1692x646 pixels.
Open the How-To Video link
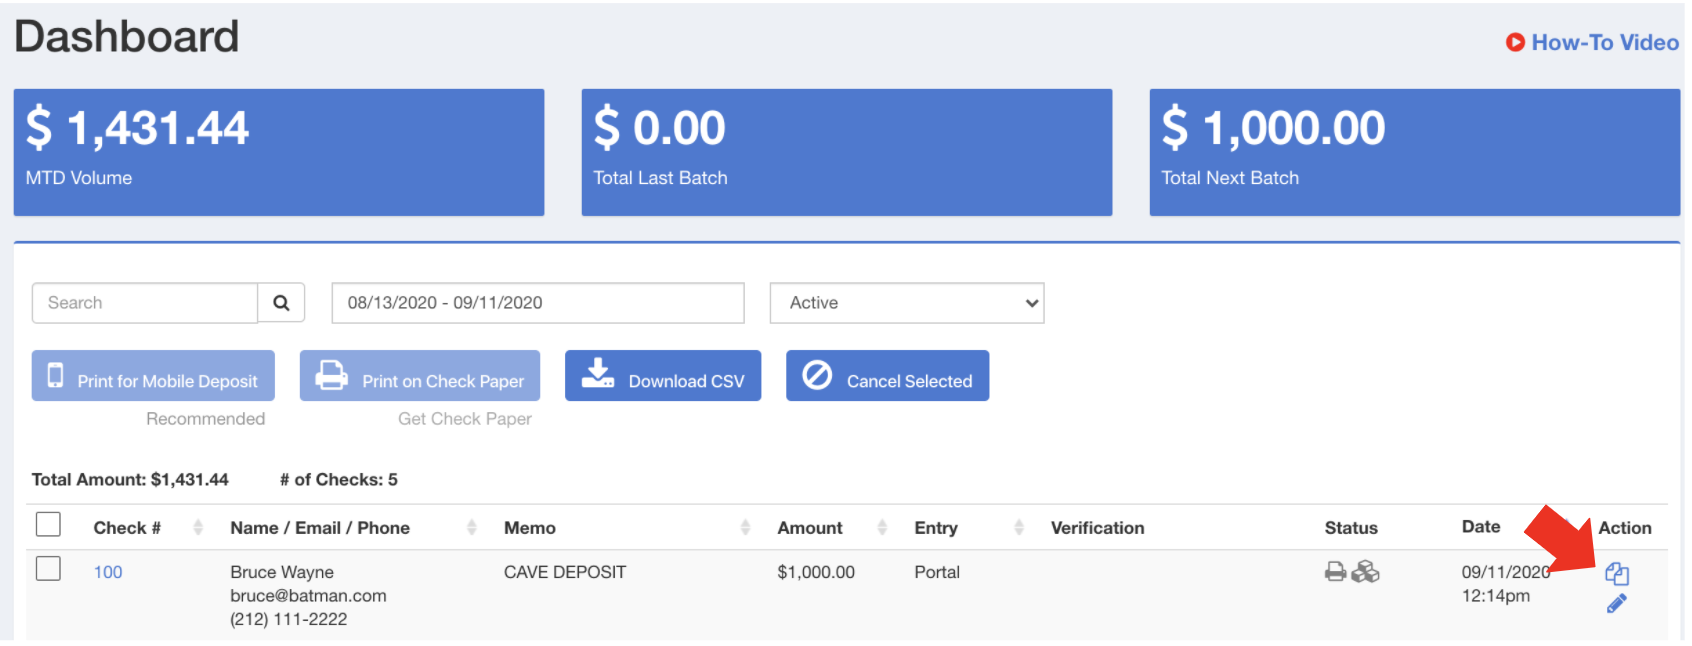pyautogui.click(x=1592, y=42)
